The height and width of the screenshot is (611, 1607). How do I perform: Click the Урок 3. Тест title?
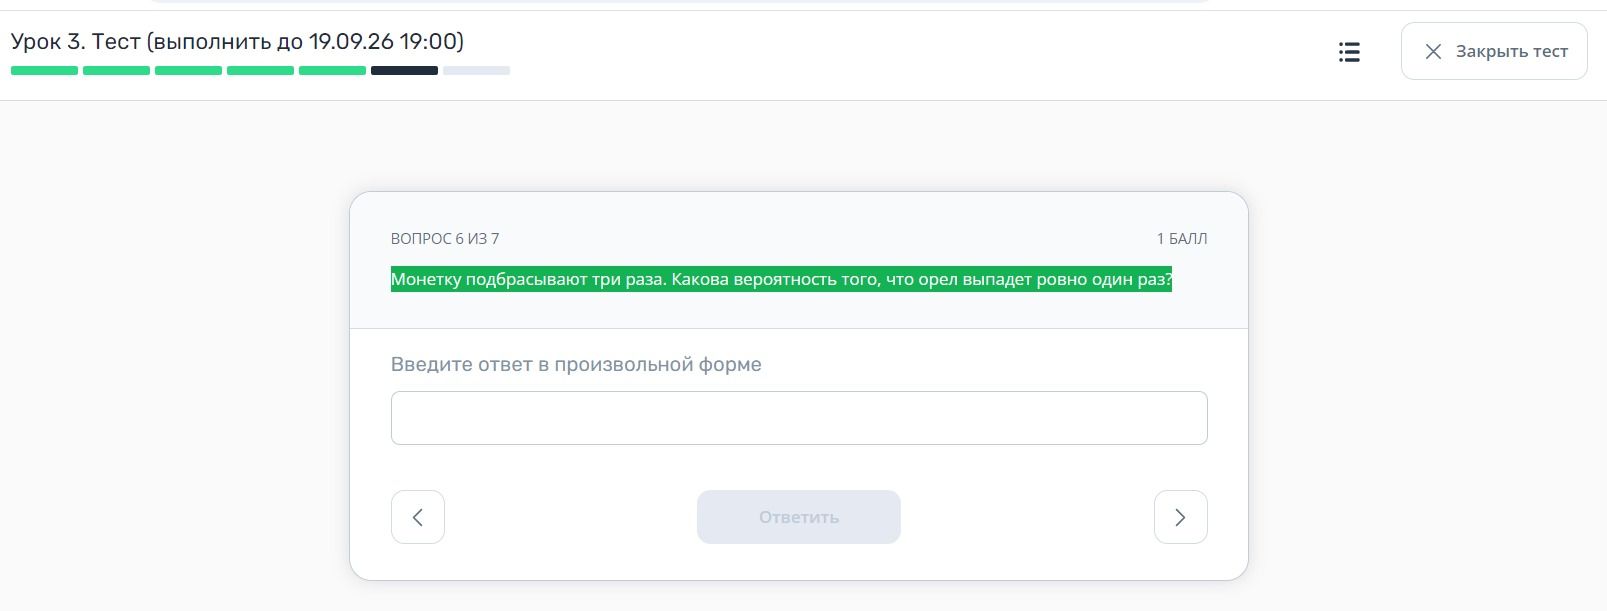coord(75,42)
